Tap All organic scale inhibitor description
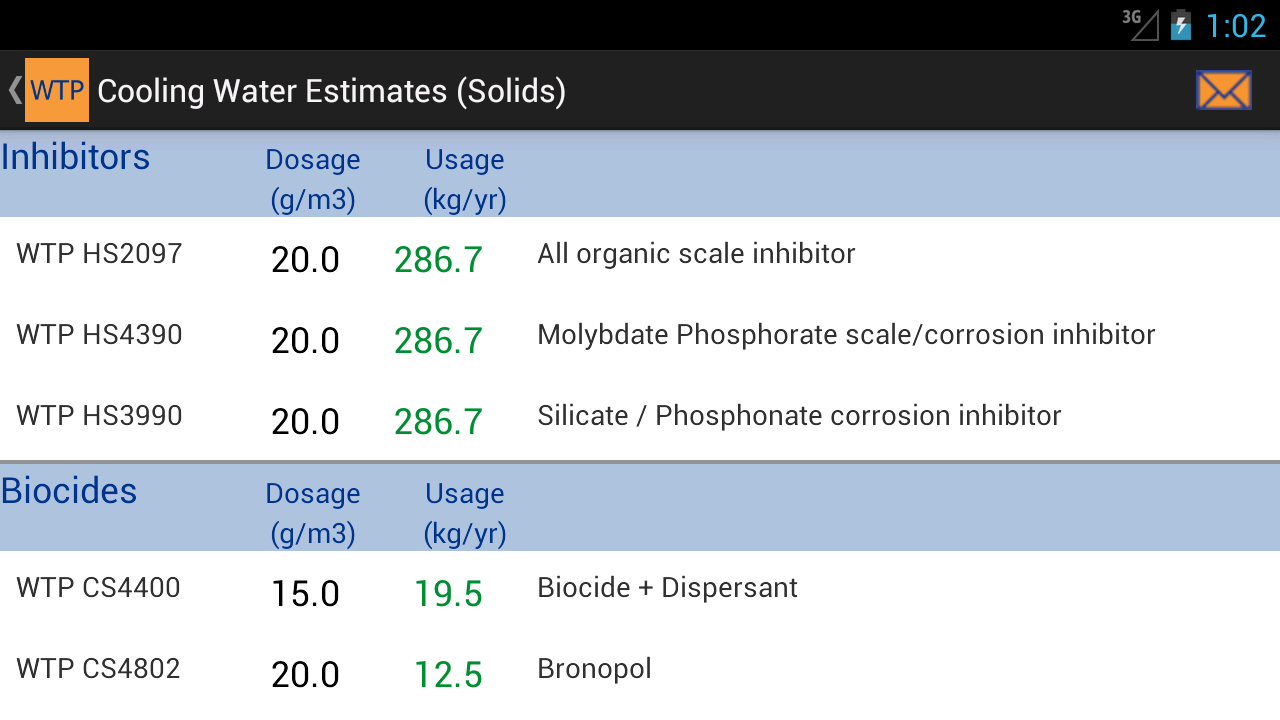1280x720 pixels. pos(696,254)
